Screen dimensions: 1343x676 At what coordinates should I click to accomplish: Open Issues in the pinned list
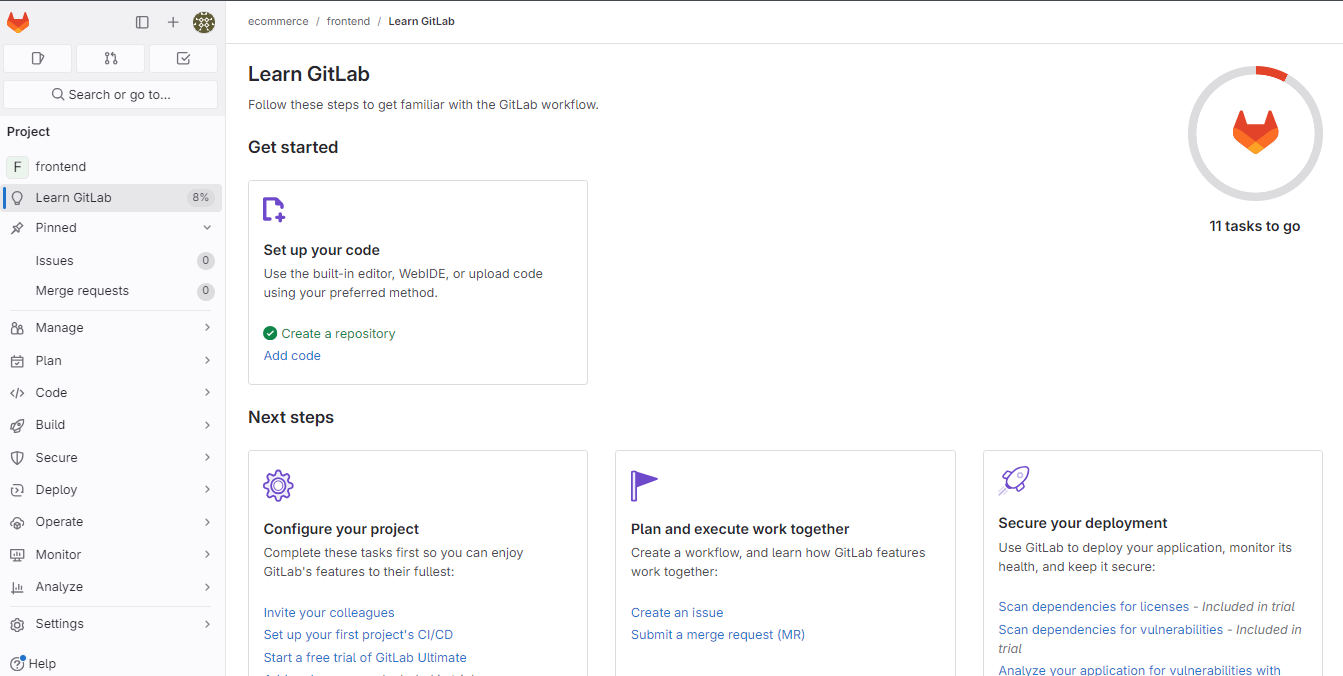click(55, 261)
